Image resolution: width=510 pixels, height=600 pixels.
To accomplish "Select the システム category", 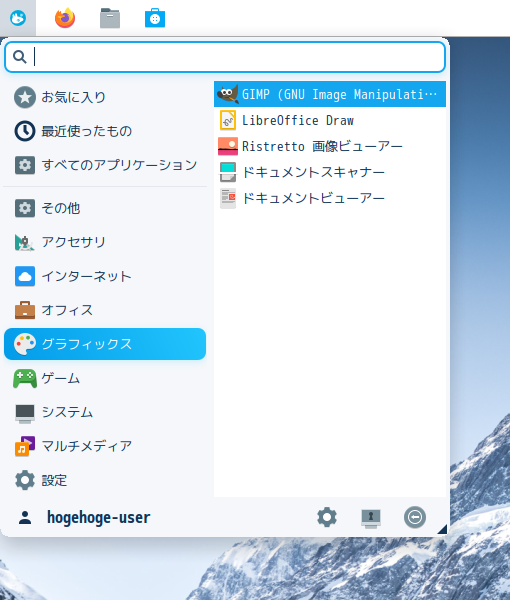I will click(105, 412).
